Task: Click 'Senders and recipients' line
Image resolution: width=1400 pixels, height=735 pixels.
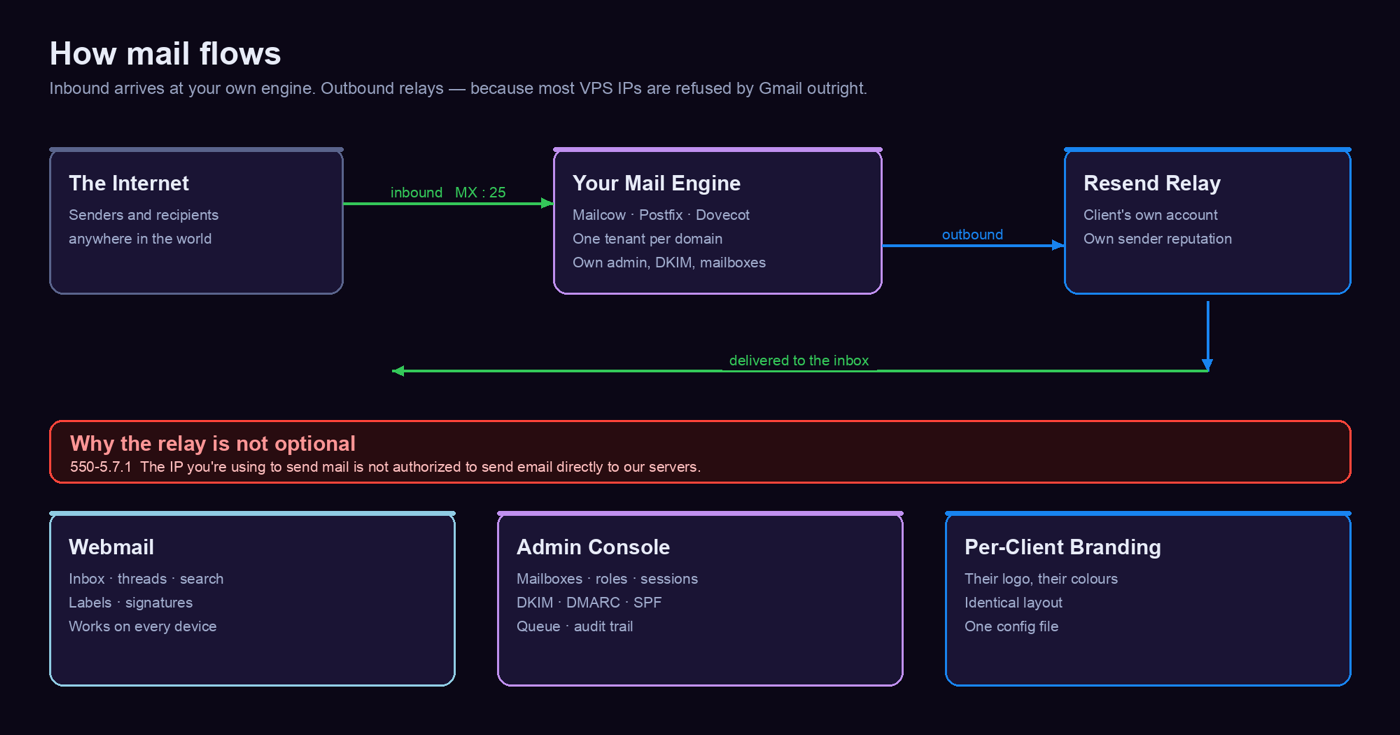Action: 144,215
